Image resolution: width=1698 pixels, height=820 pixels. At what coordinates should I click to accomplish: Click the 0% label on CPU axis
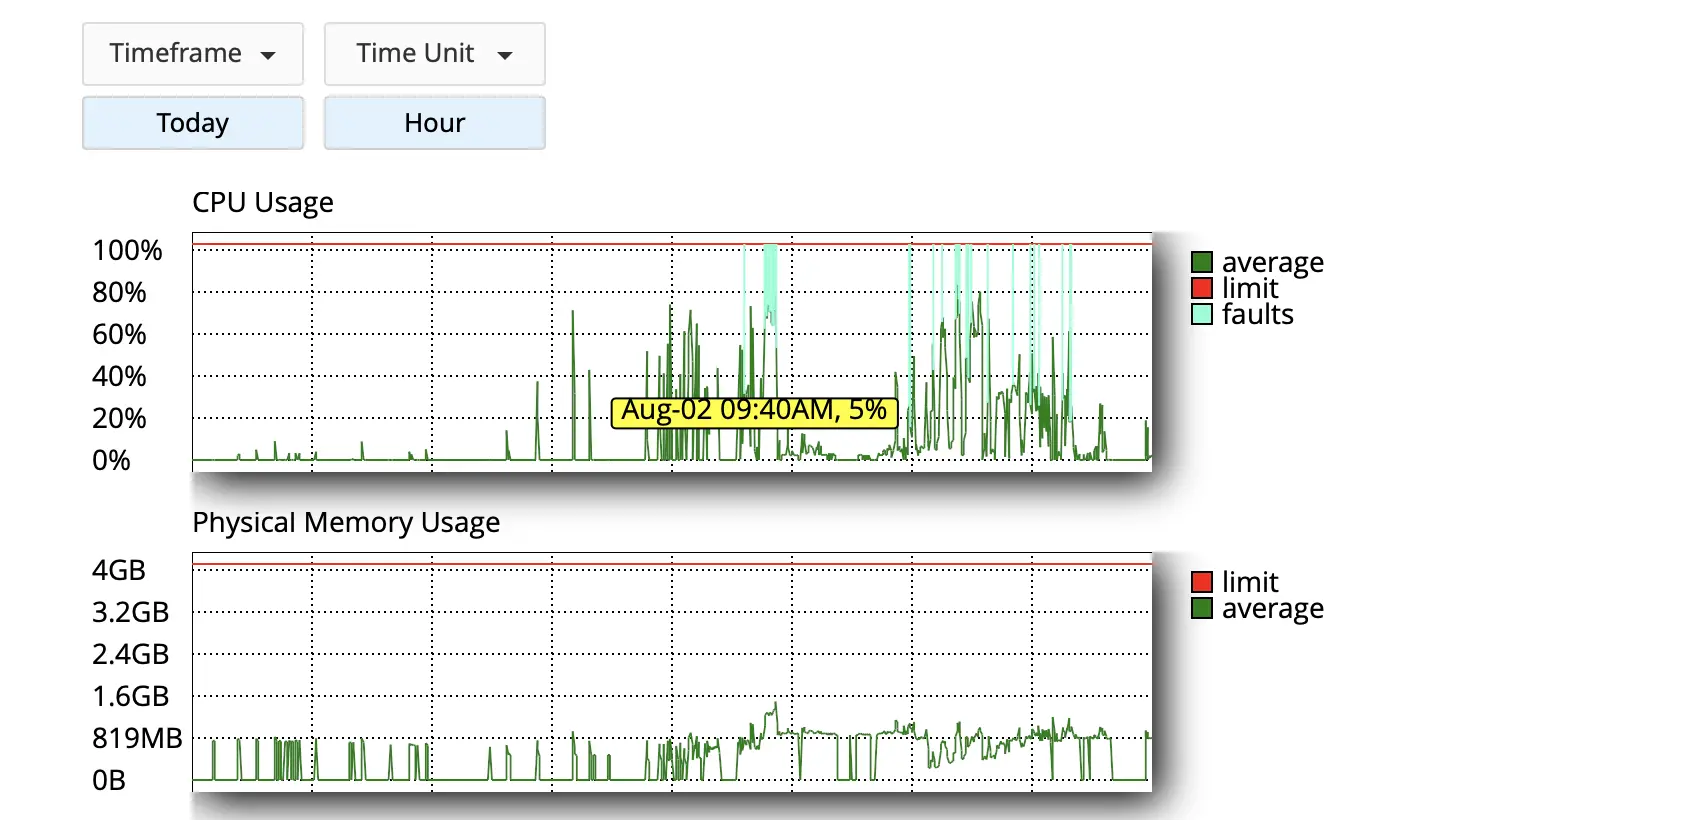111,460
